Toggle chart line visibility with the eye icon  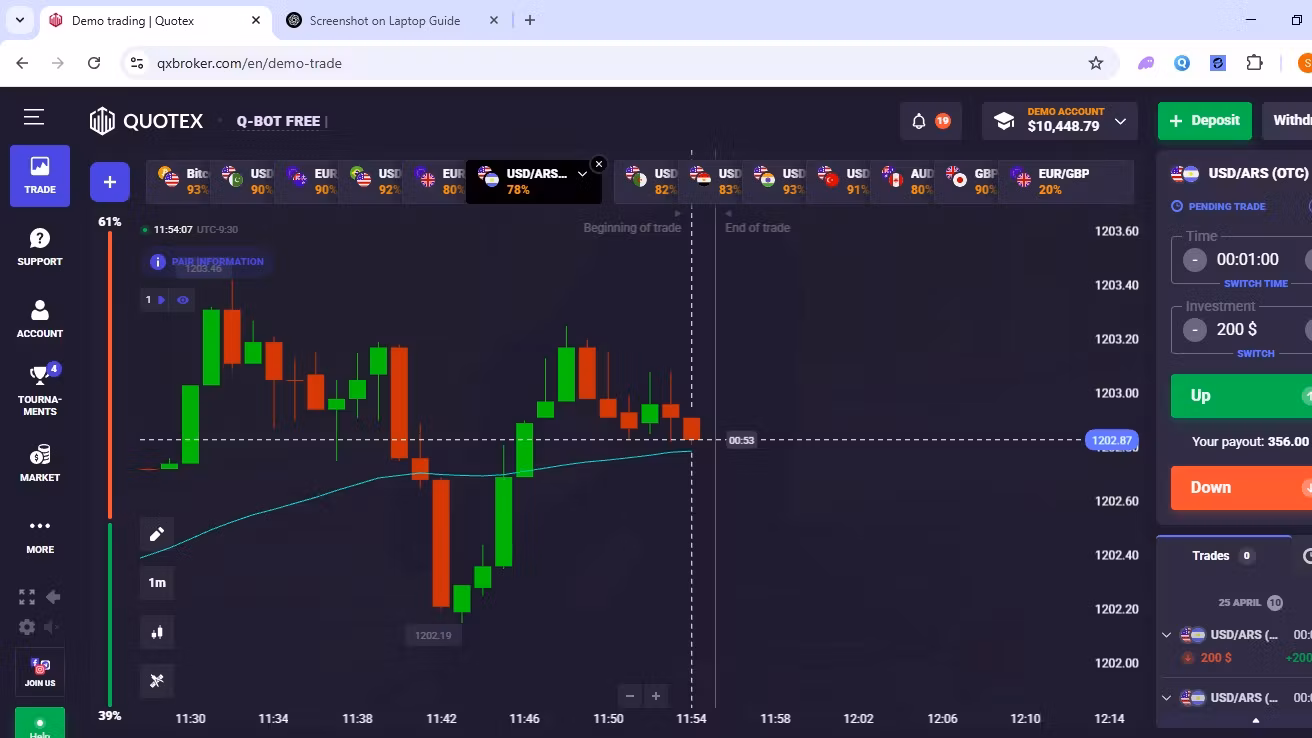click(x=183, y=299)
